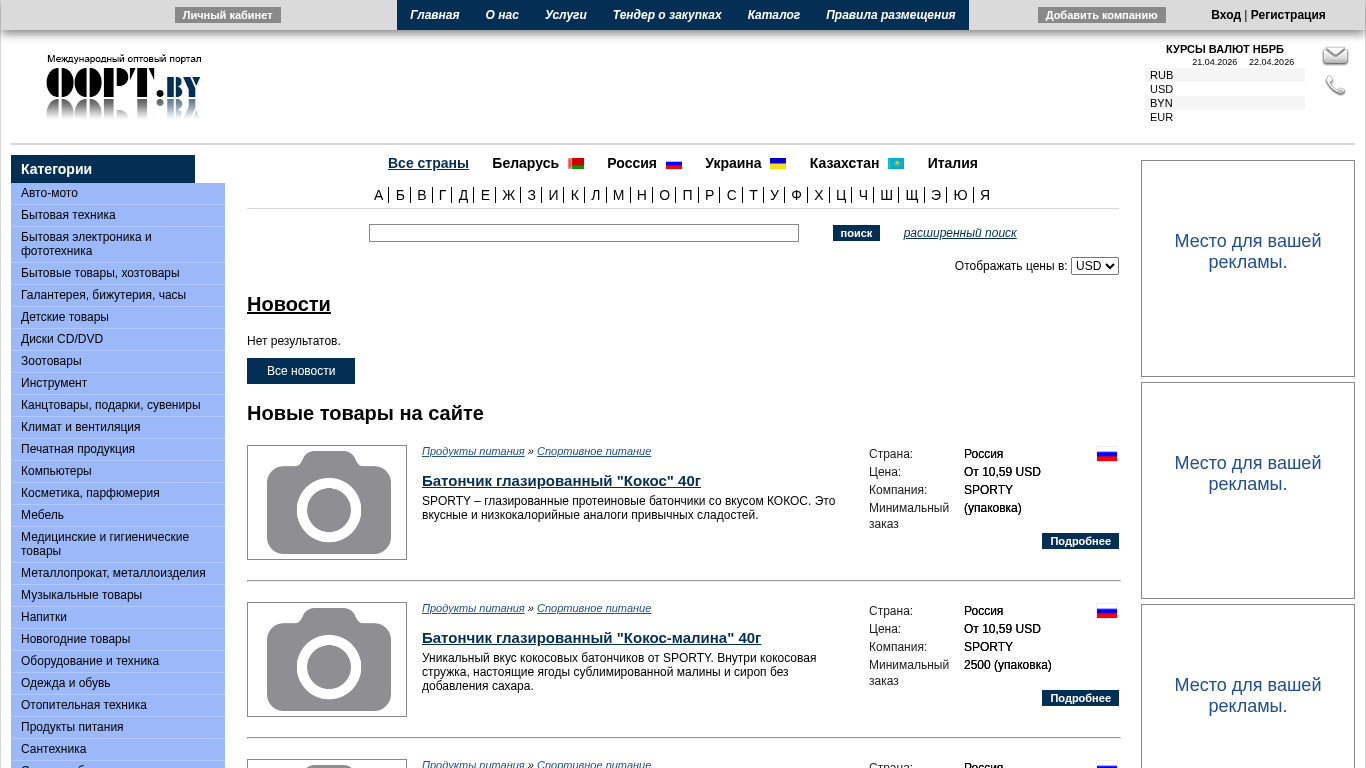This screenshot has width=1366, height=768.
Task: Open the Батончик глазированный "Кокос" 40г title link
Action: tap(561, 481)
